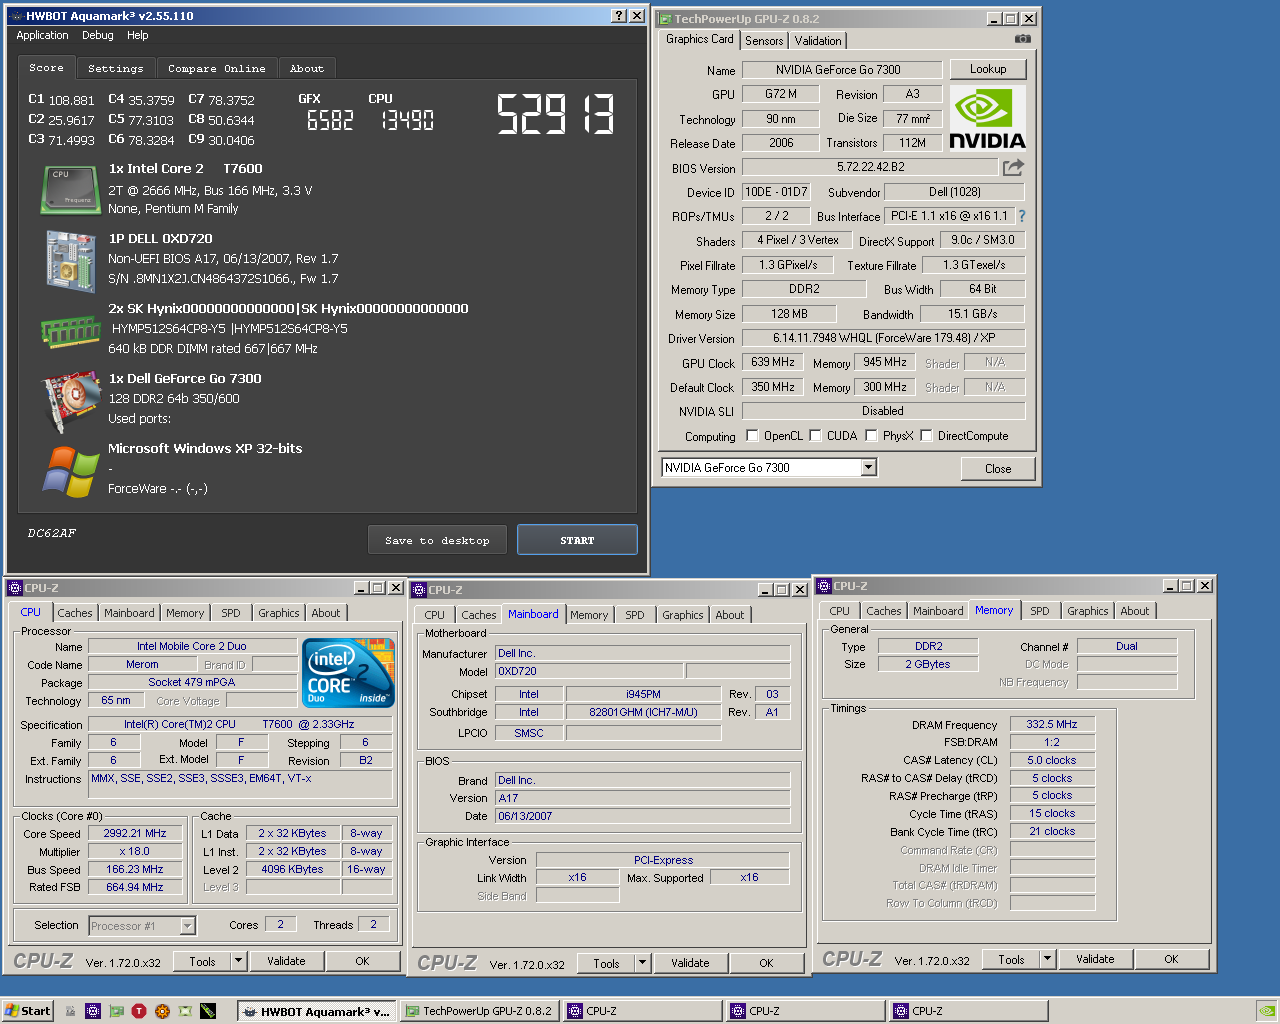Click the Mainboard CPU-Z window title icon

coord(420,590)
